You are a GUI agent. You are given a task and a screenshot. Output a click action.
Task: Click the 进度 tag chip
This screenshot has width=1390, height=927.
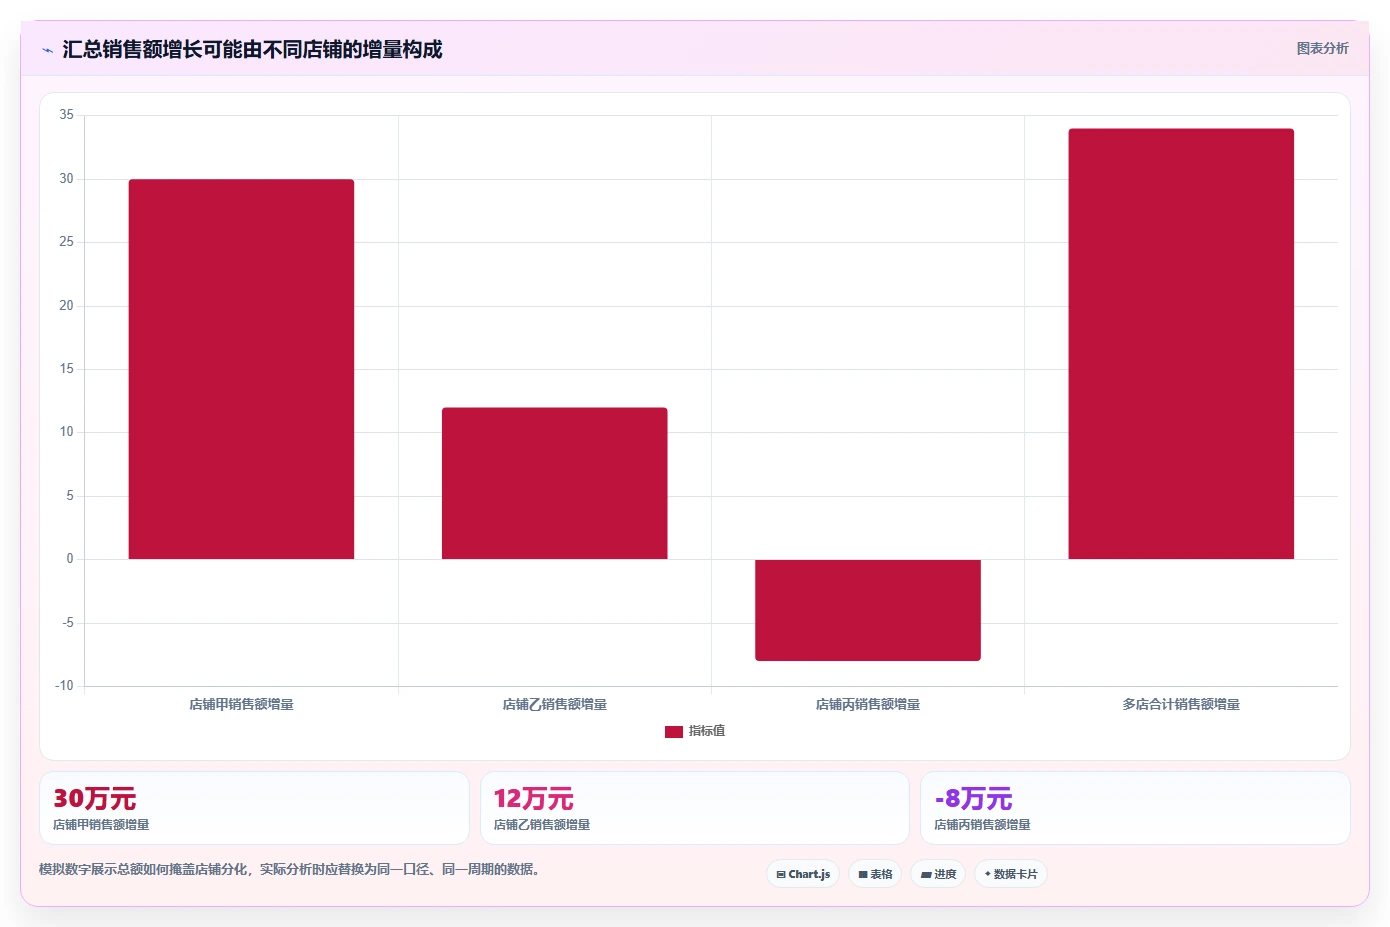click(938, 874)
